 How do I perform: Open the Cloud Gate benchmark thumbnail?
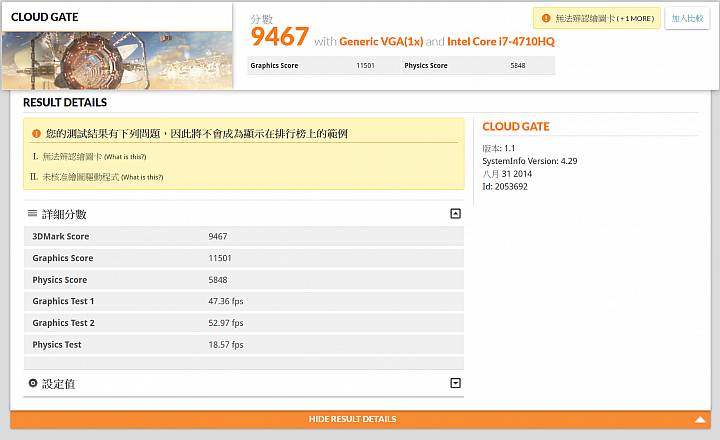[x=117, y=60]
